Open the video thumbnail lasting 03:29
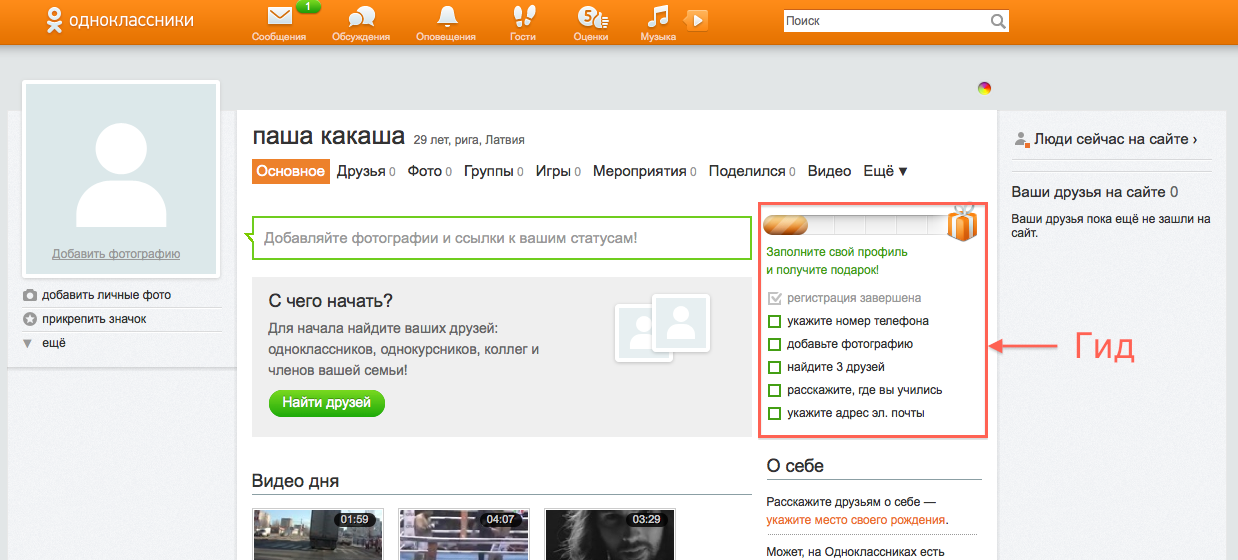Image resolution: width=1238 pixels, height=560 pixels. coord(609,534)
